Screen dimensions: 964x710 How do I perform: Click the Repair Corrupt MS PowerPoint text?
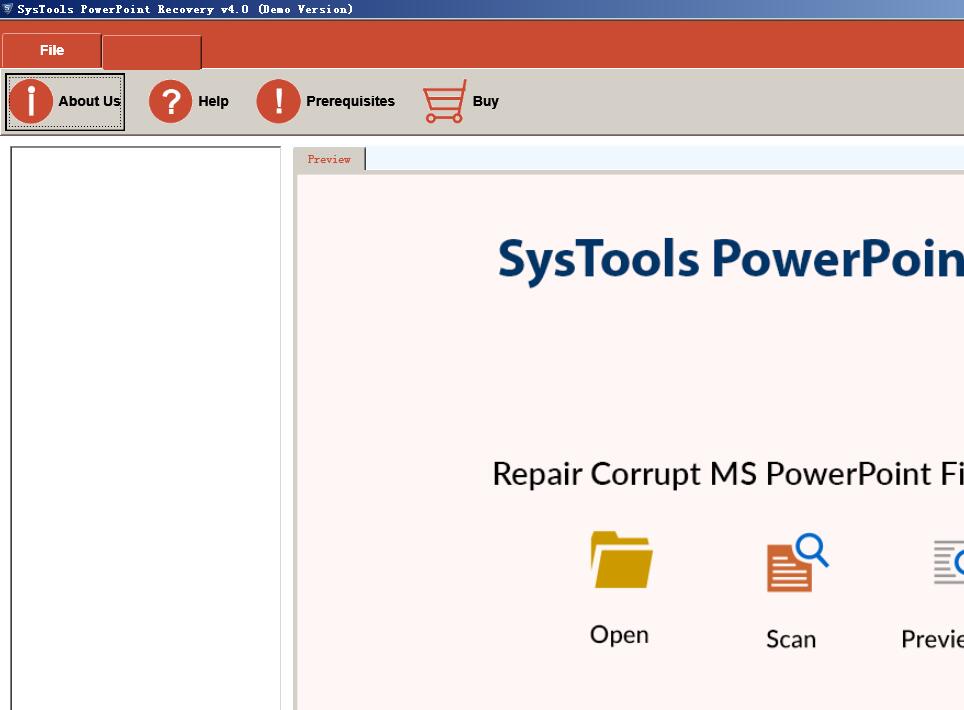[727, 474]
